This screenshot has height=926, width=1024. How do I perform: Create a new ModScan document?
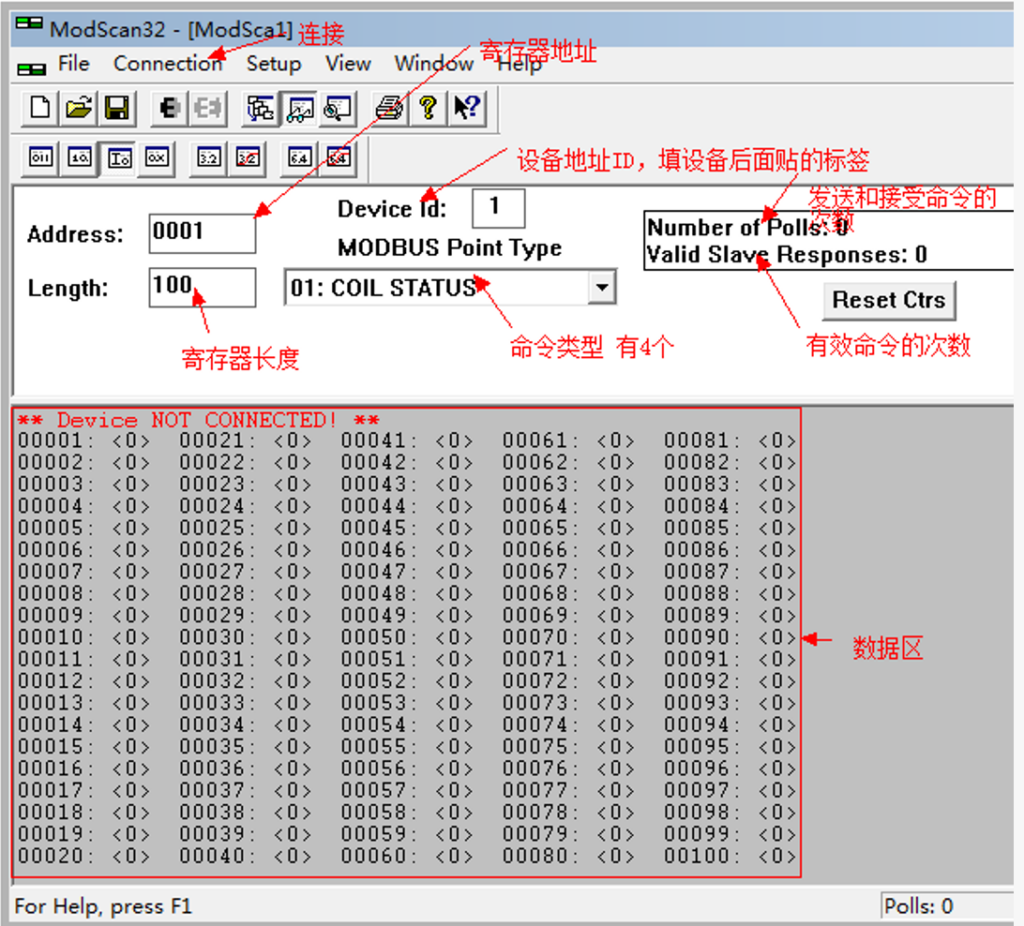tap(40, 108)
